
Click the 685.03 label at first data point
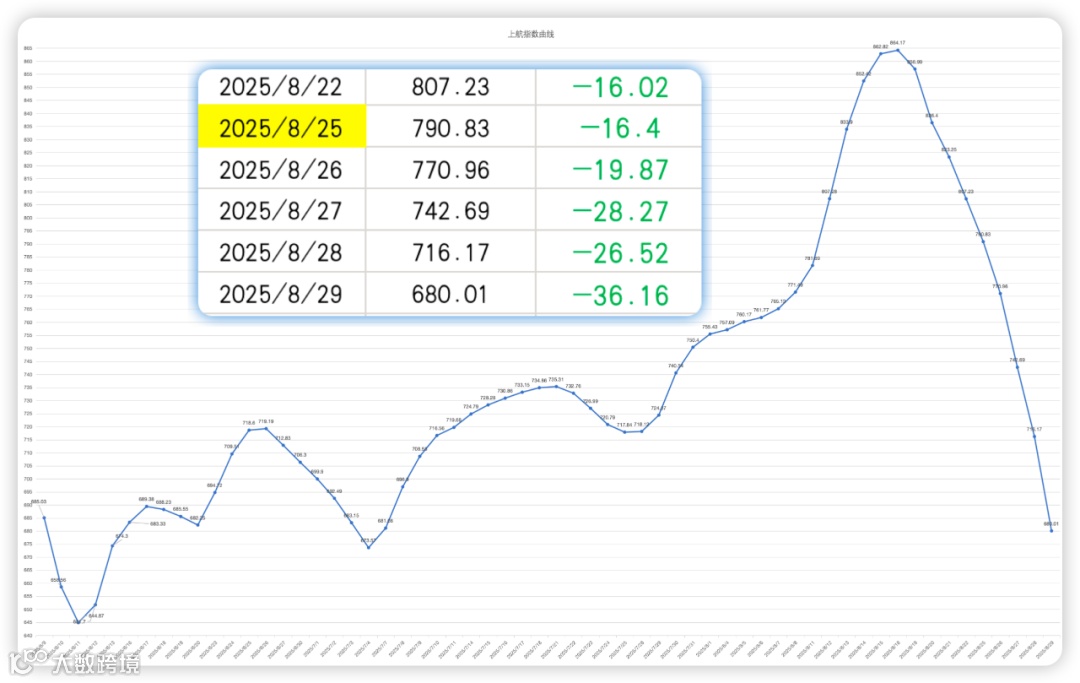(x=39, y=501)
